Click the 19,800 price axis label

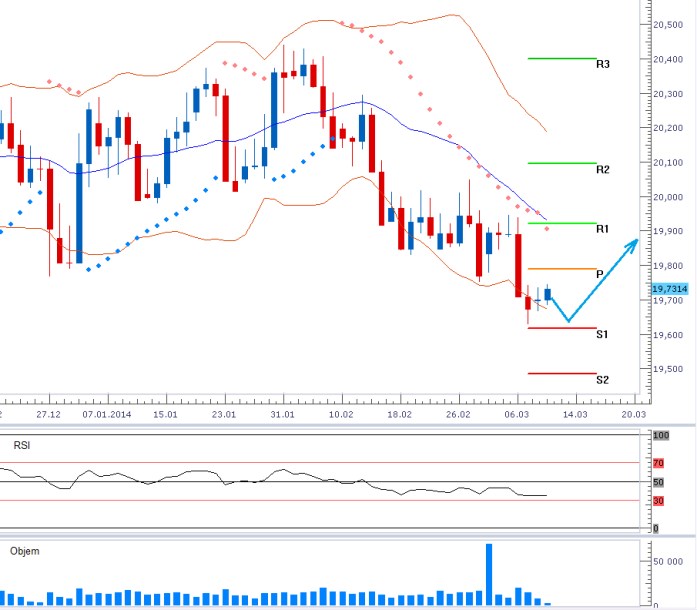[668, 266]
